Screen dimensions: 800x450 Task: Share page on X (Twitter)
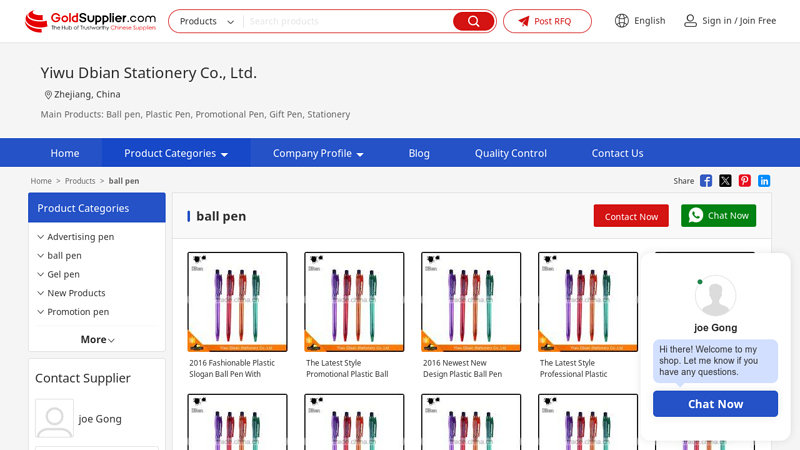point(725,181)
